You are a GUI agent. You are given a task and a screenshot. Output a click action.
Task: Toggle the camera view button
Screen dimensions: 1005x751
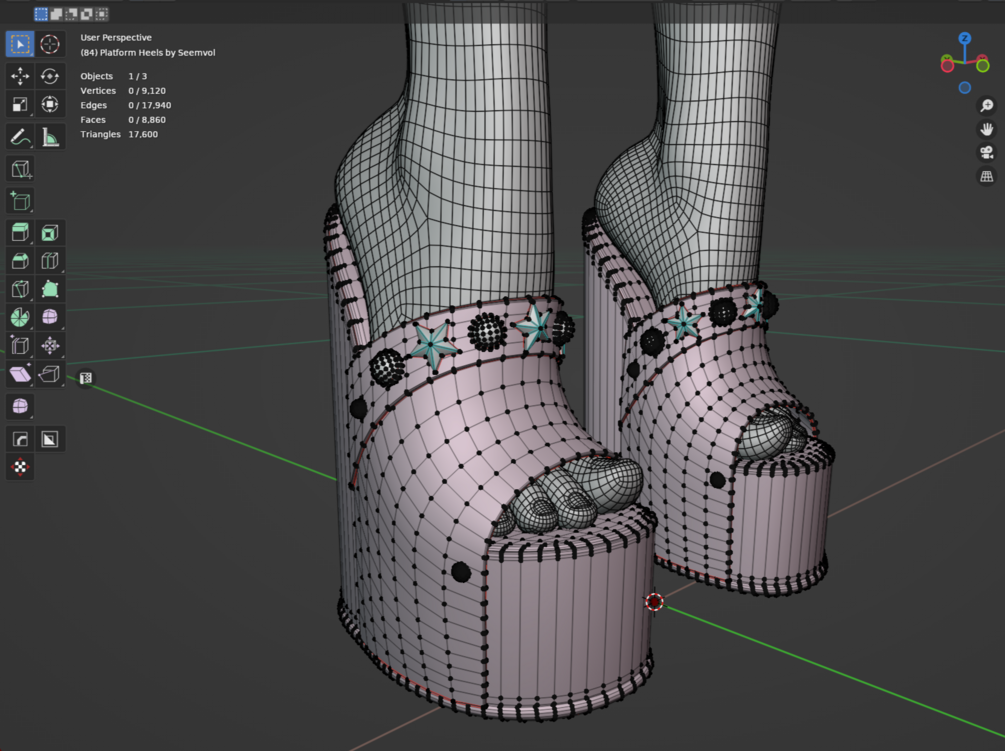pos(986,153)
